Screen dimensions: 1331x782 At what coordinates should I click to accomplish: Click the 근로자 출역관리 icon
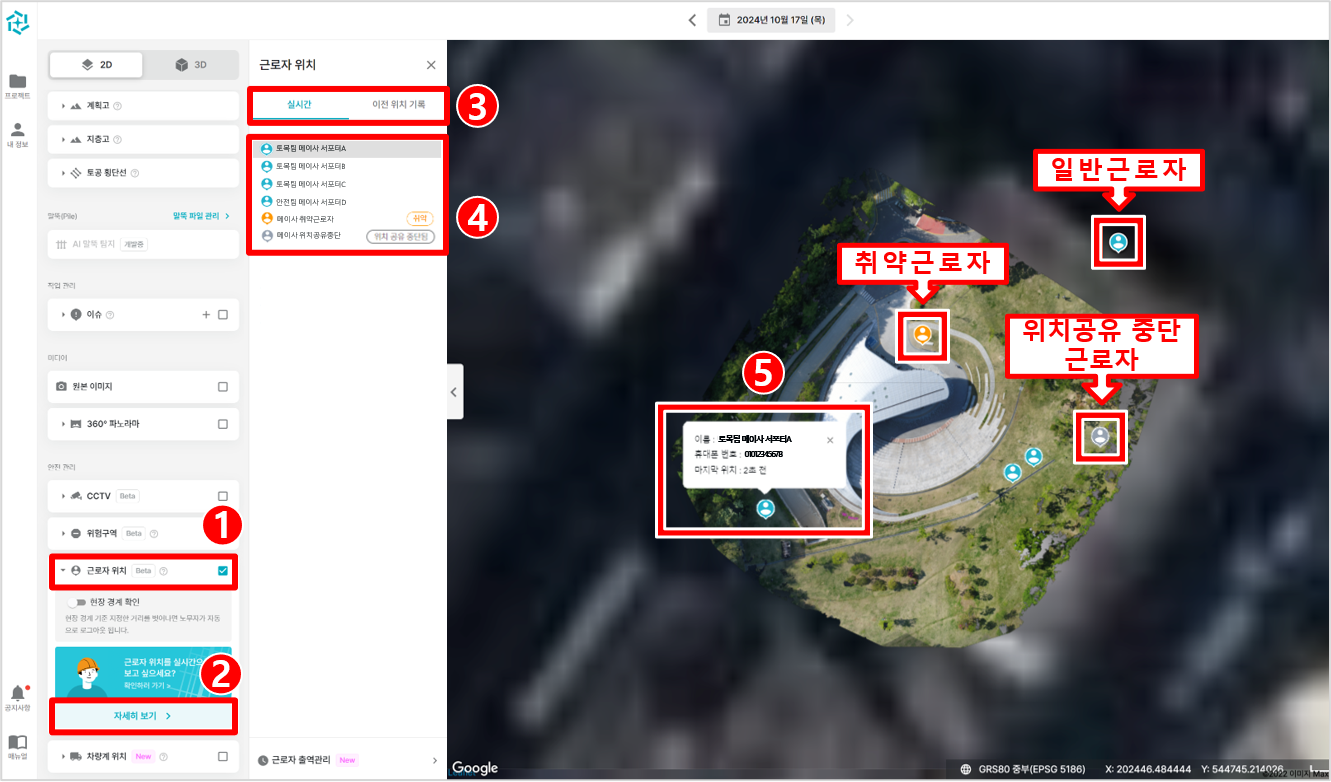(262, 759)
